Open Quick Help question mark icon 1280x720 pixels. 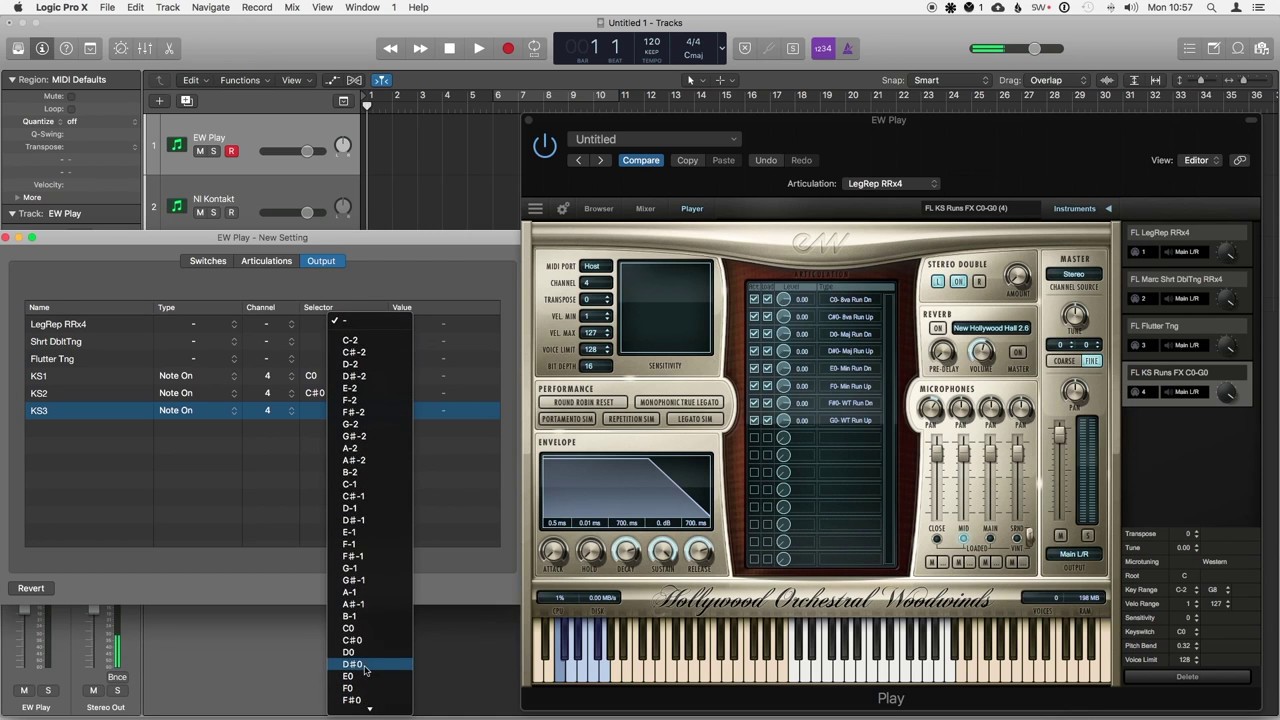coord(66,48)
